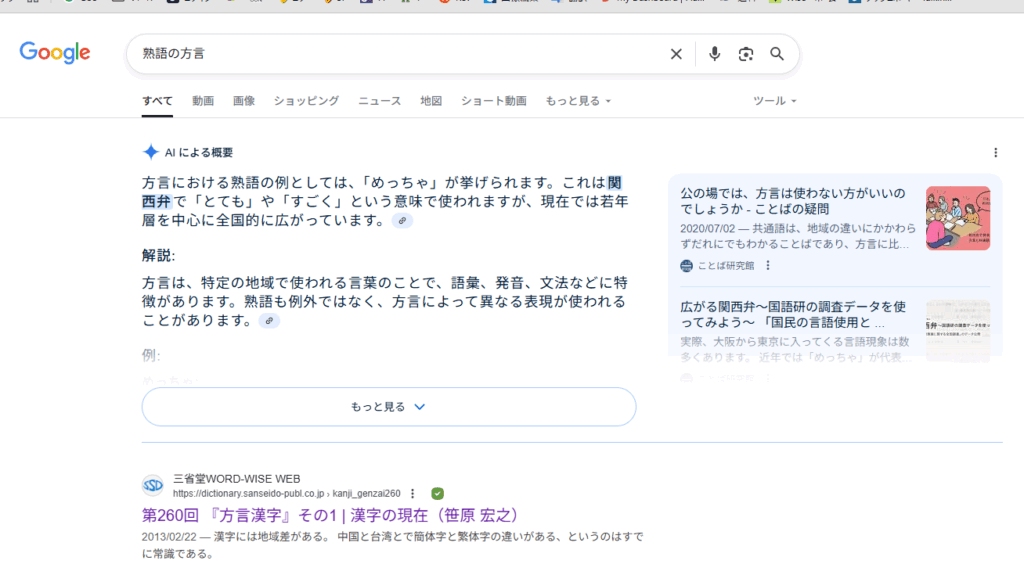
Task: Select the ショッピング tab
Action: [x=306, y=101]
